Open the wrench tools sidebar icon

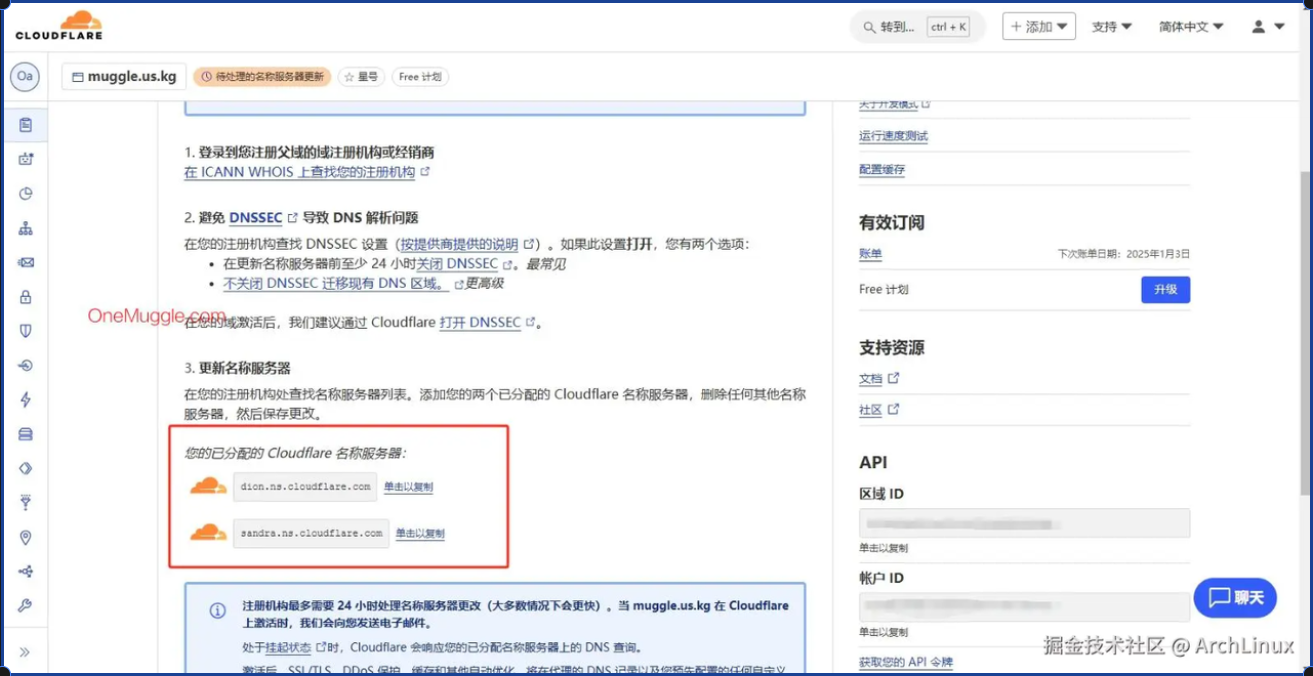[x=25, y=606]
